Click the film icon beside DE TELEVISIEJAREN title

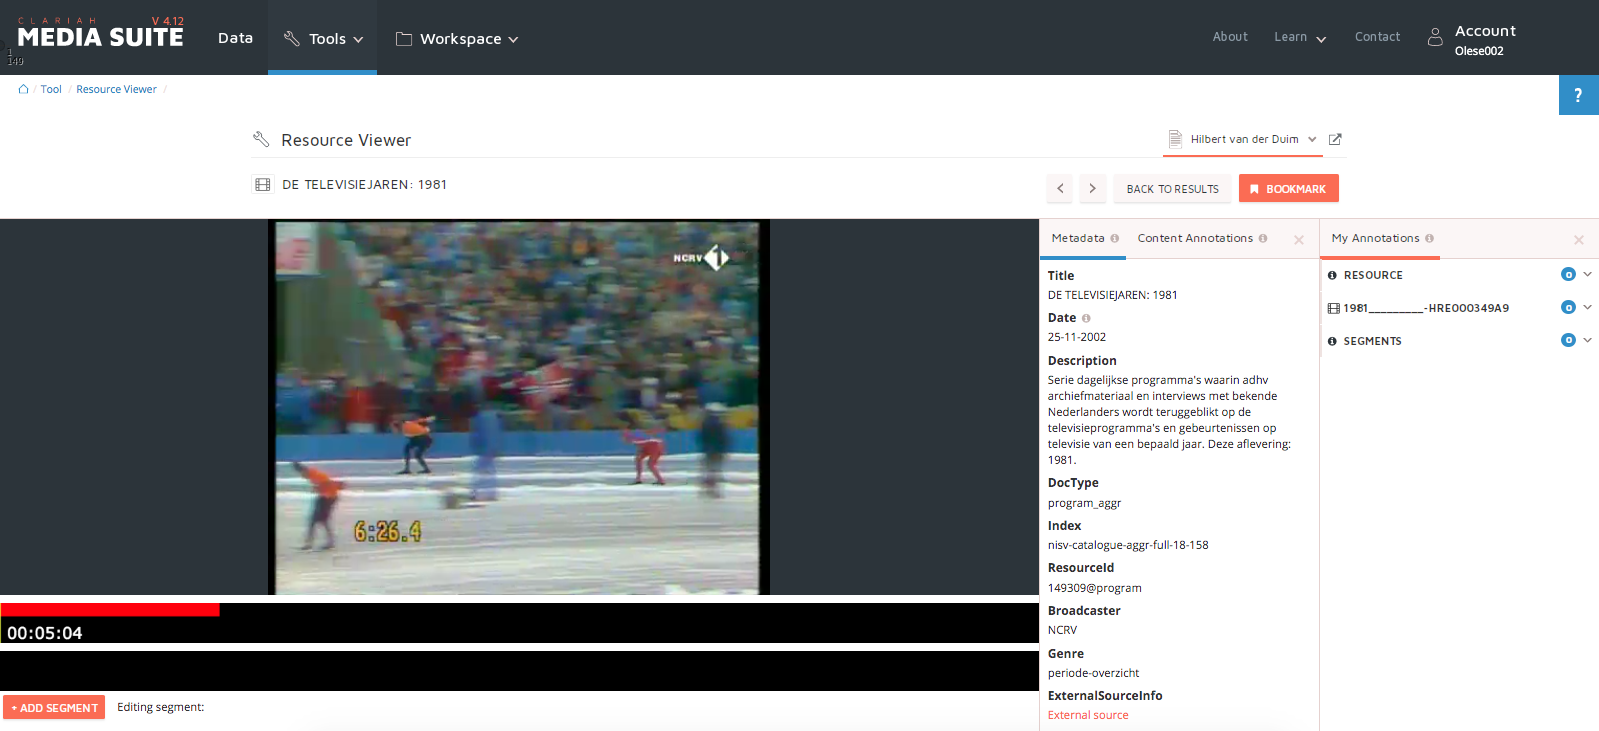pyautogui.click(x=263, y=184)
